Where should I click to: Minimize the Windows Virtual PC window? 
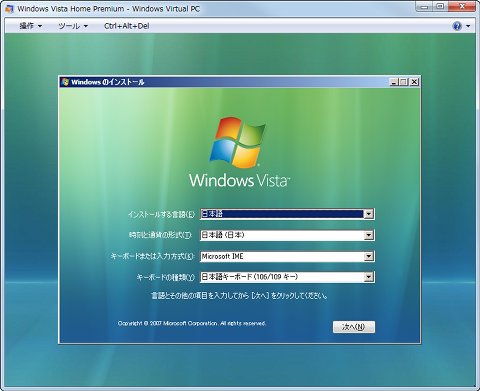pyautogui.click(x=425, y=6)
